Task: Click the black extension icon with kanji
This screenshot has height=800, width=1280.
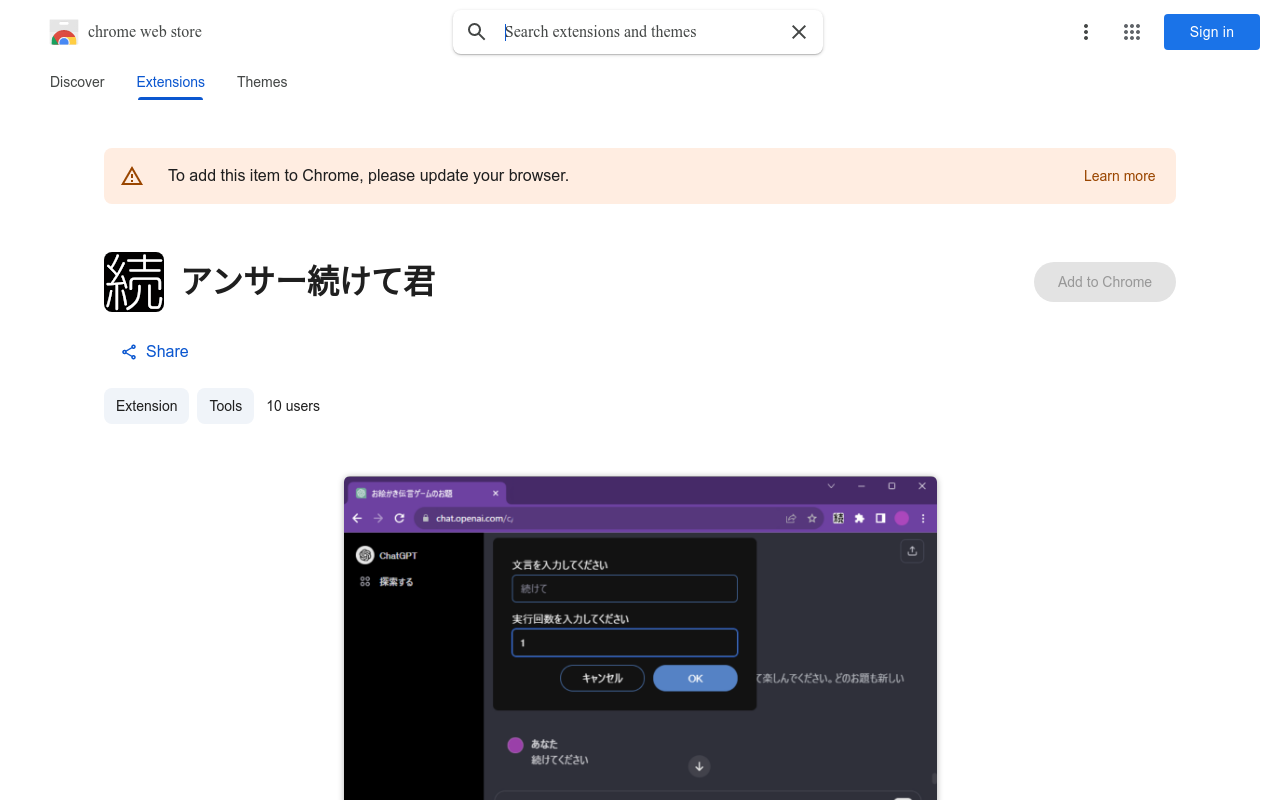Action: (134, 282)
